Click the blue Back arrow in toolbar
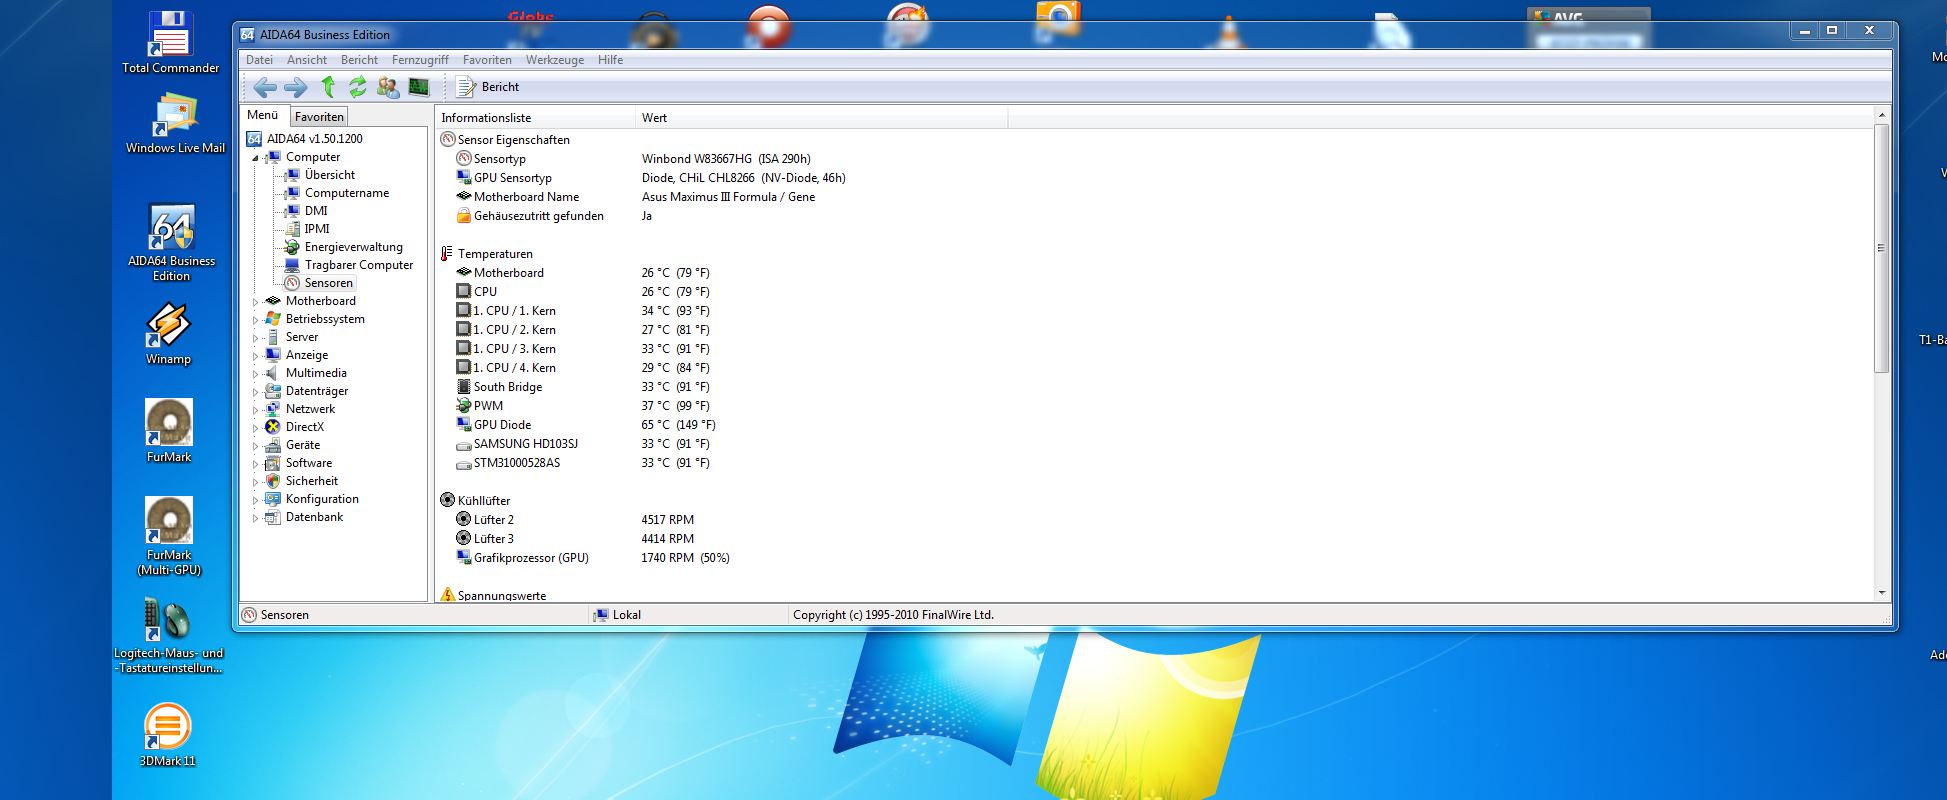The width and height of the screenshot is (1947, 800). tap(264, 87)
